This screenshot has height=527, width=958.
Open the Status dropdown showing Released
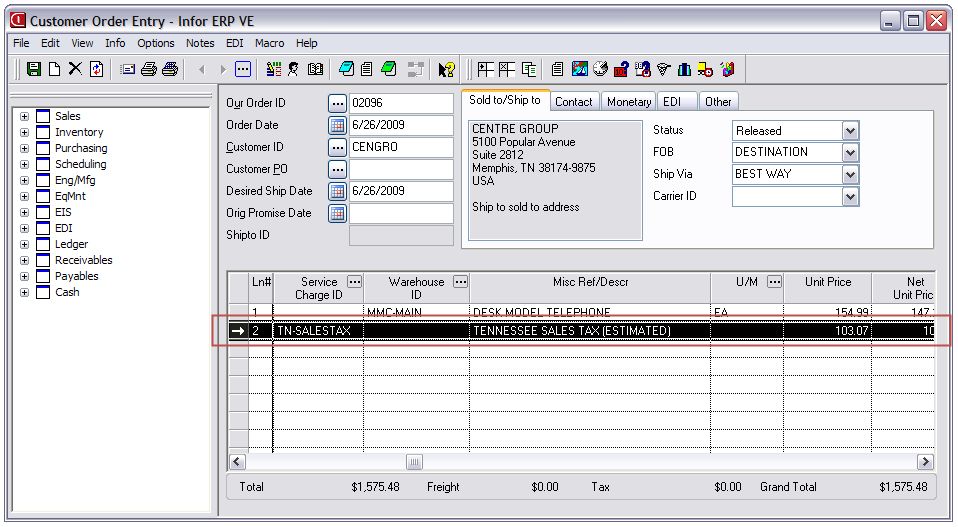tap(850, 130)
